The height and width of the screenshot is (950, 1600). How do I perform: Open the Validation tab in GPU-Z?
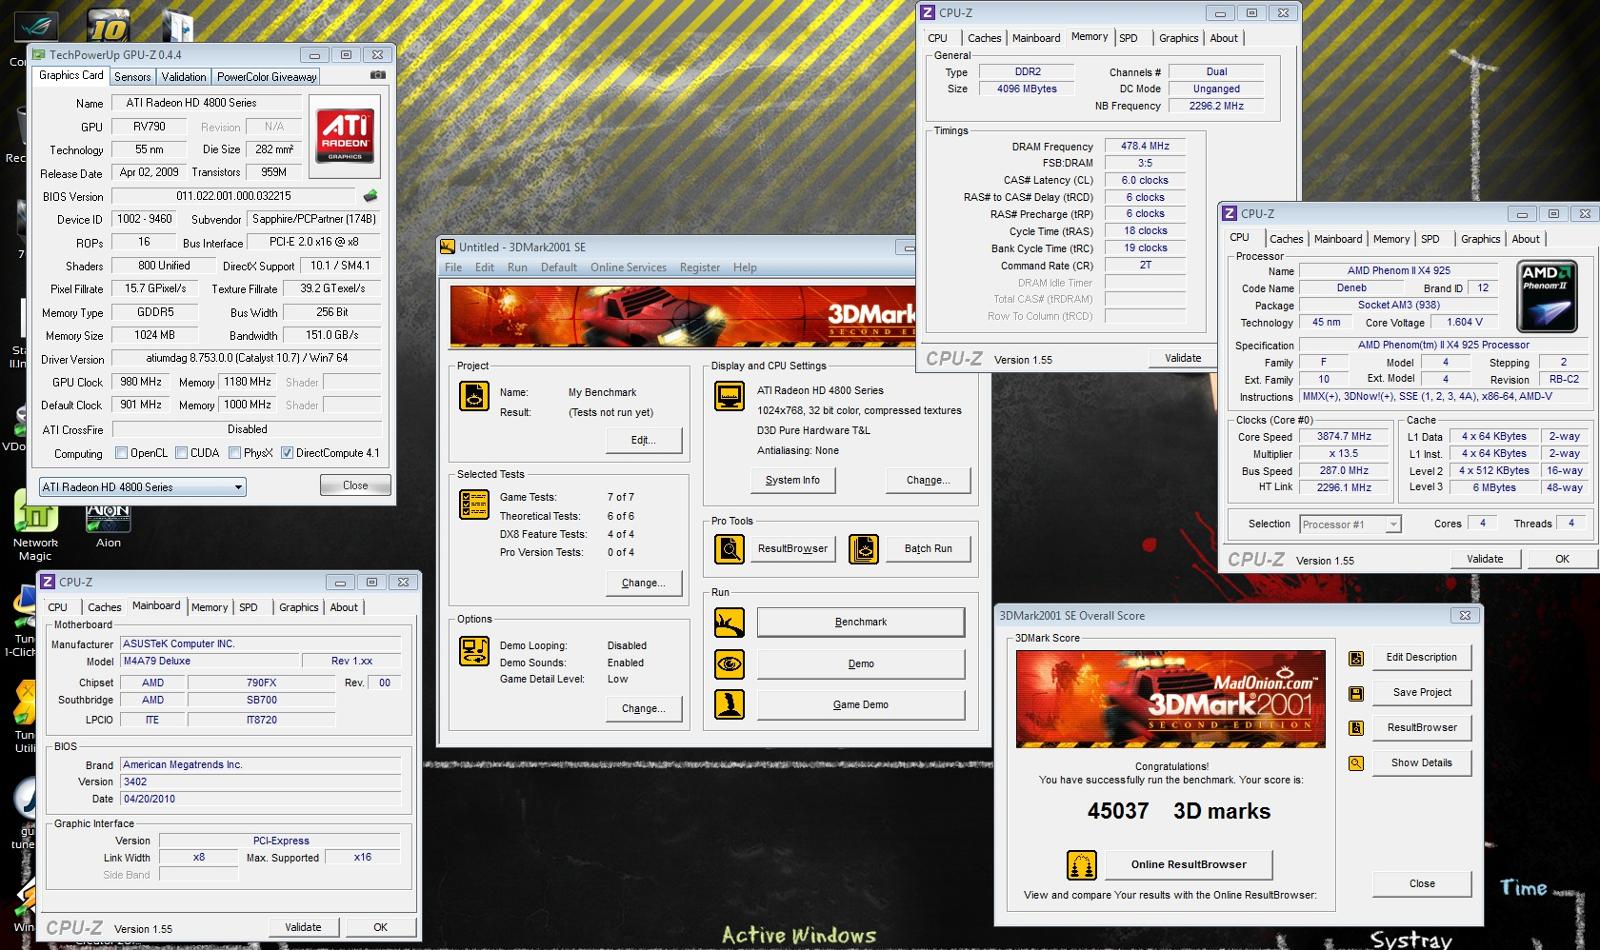coord(183,77)
